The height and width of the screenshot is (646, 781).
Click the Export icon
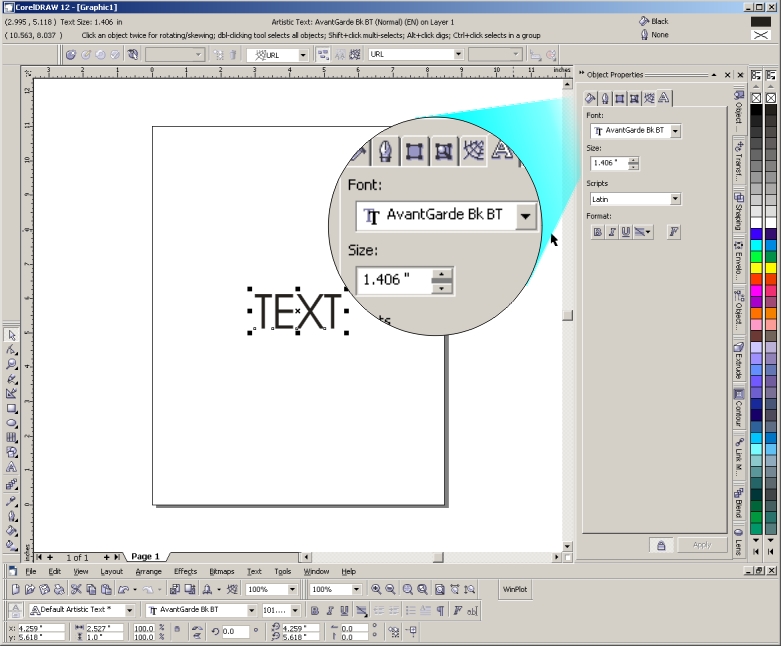click(190, 590)
